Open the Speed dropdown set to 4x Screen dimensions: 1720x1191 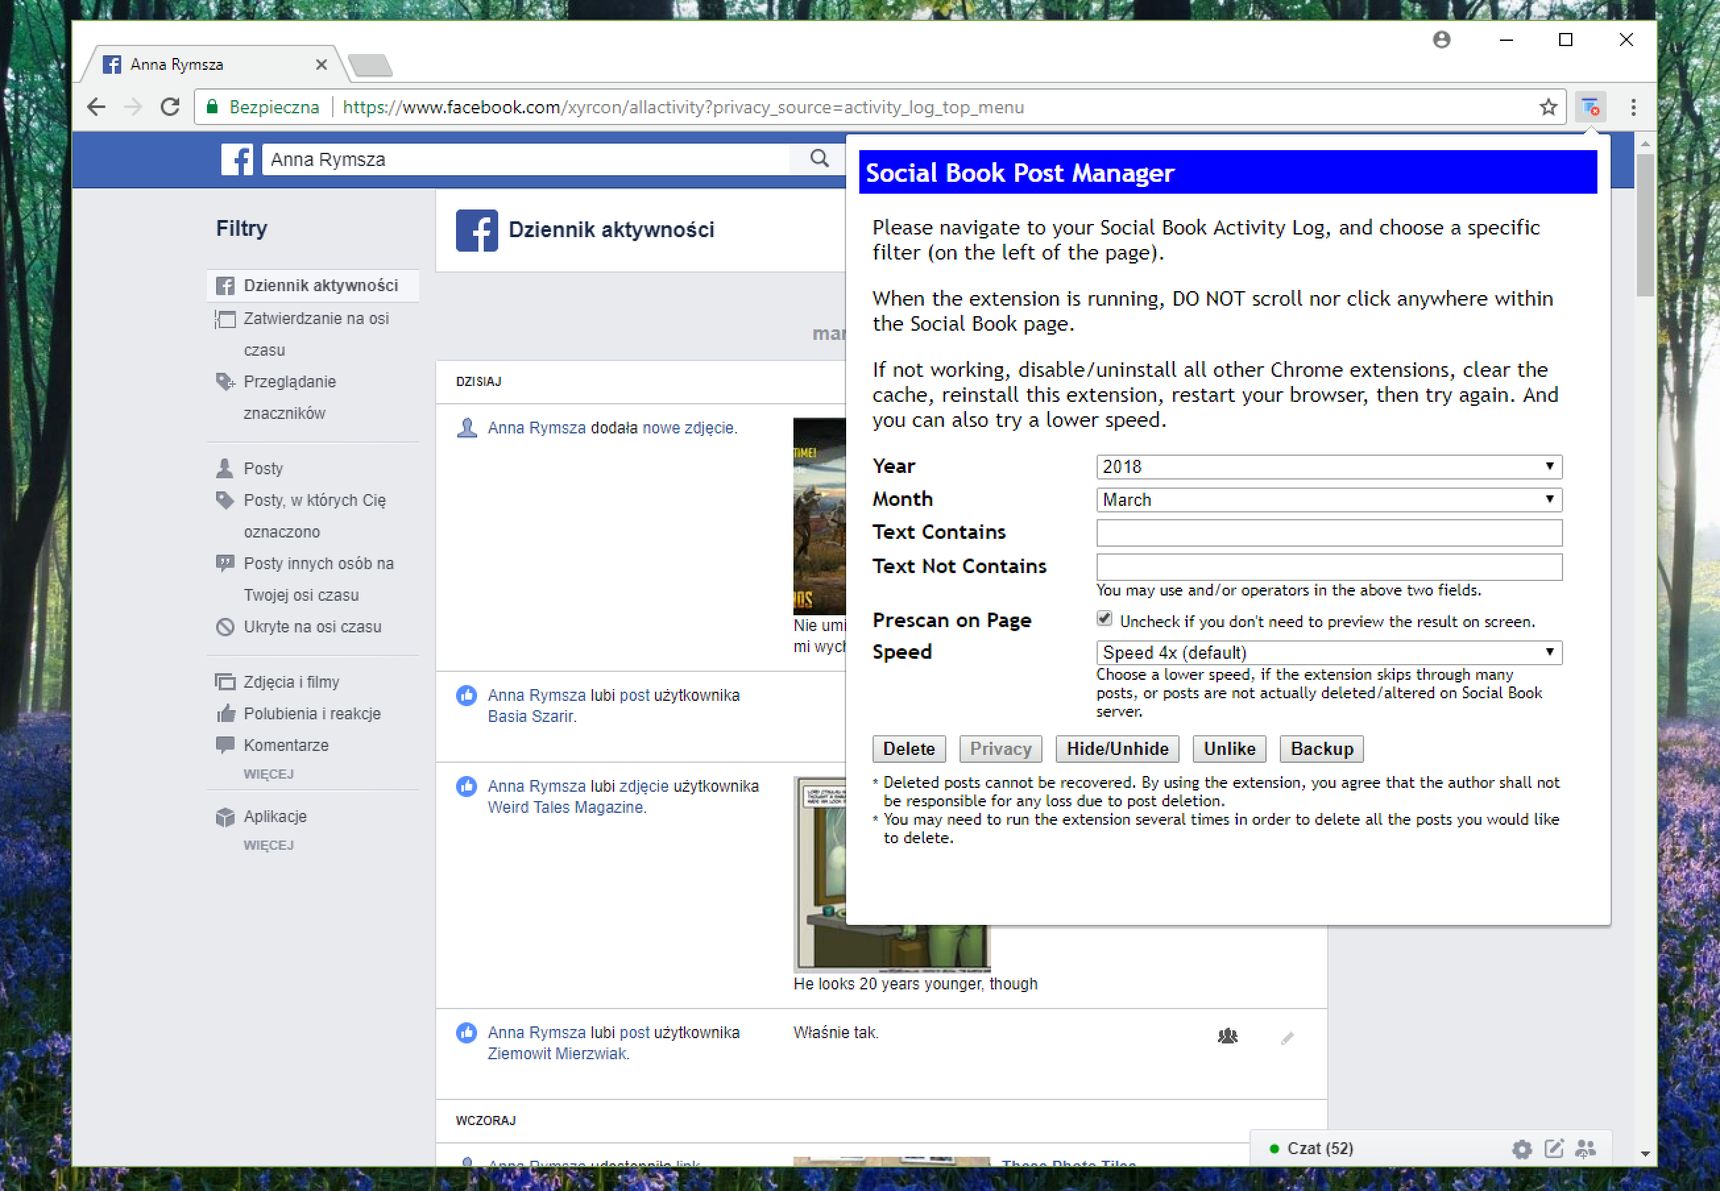pos(1329,653)
